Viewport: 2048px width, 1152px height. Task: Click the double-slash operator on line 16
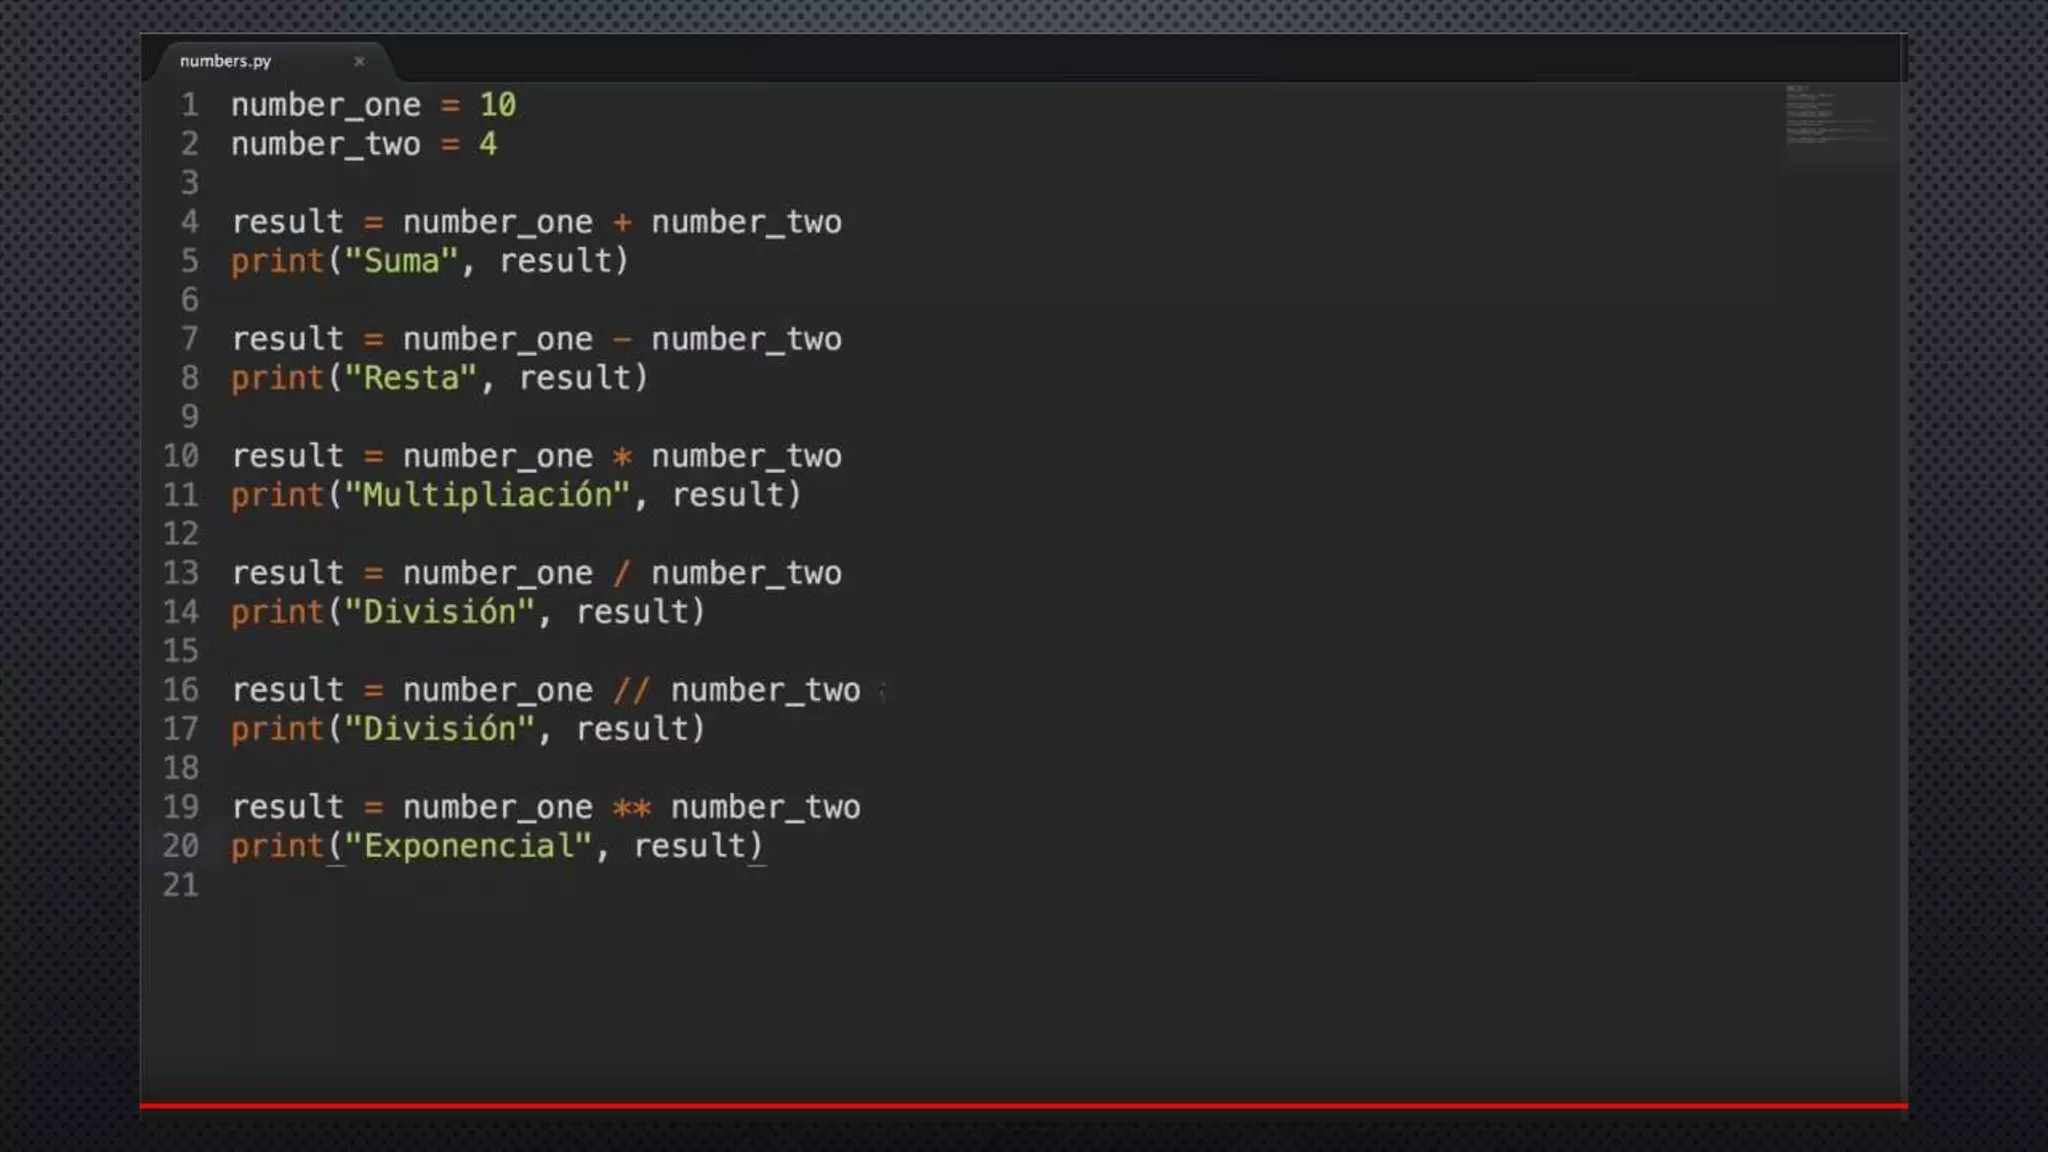[x=631, y=690]
